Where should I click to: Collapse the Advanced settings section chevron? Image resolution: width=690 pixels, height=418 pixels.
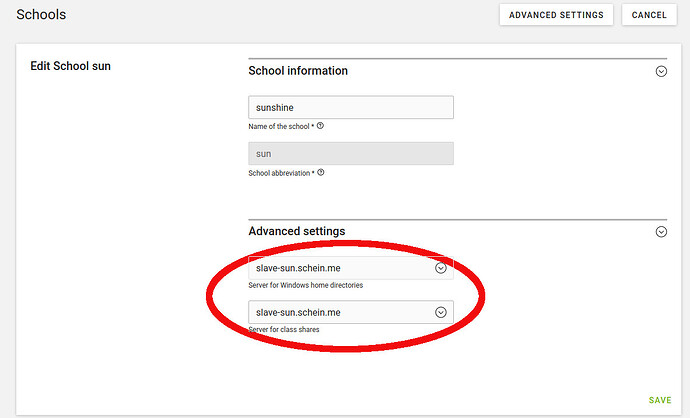660,231
